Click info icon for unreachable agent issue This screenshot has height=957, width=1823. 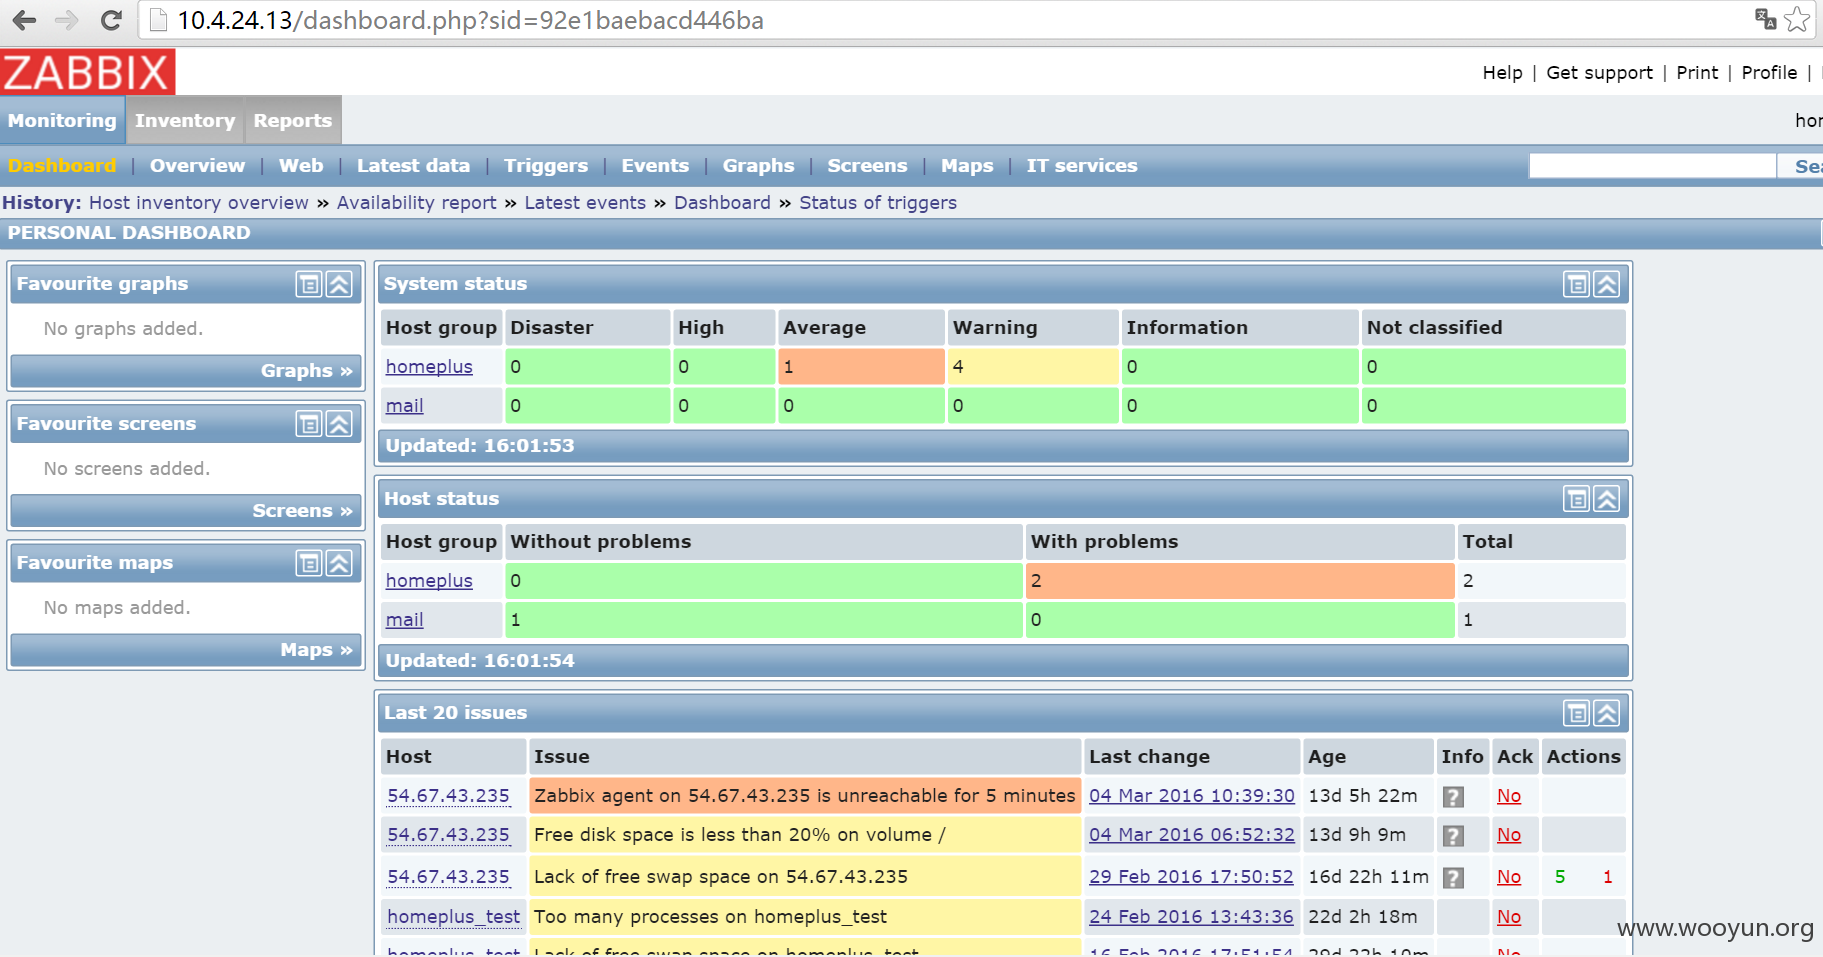point(1453,797)
